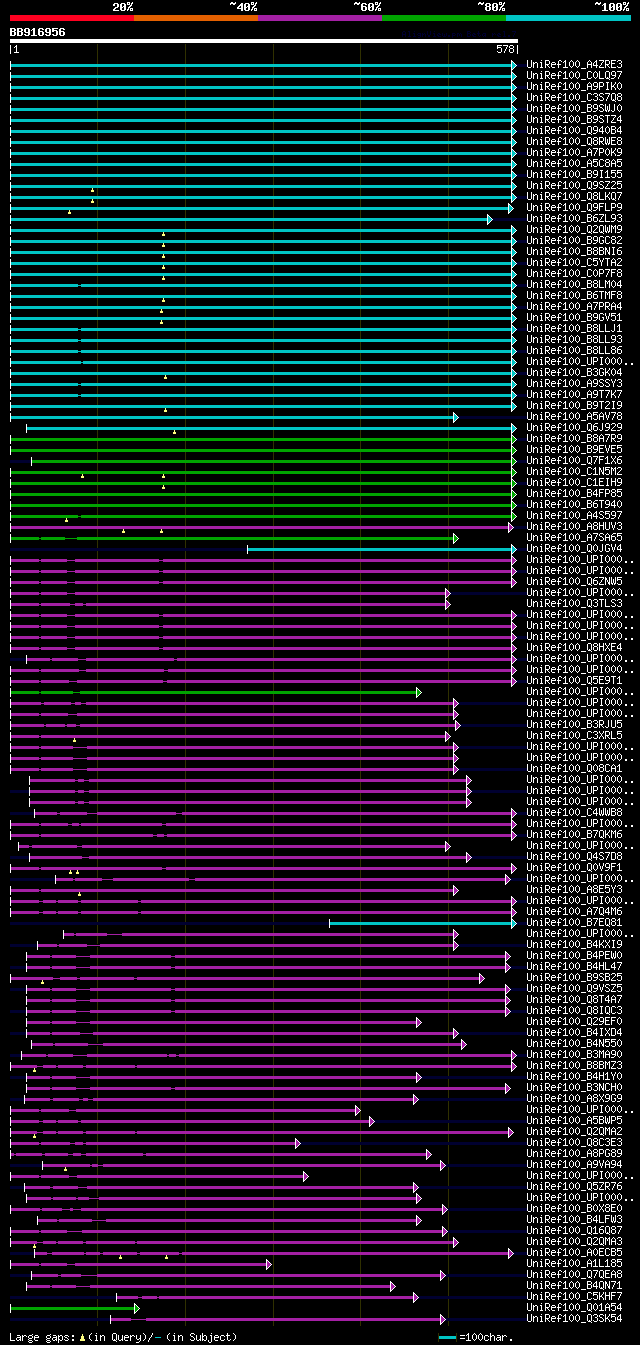This screenshot has width=640, height=1345.
Task: Open the UniRef100_Q4S7D8 entry
Action: (574, 856)
